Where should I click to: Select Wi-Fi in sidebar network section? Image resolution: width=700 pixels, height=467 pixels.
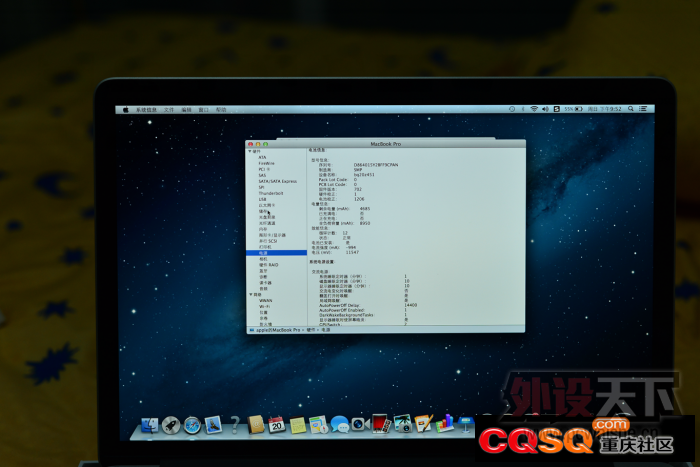265,307
